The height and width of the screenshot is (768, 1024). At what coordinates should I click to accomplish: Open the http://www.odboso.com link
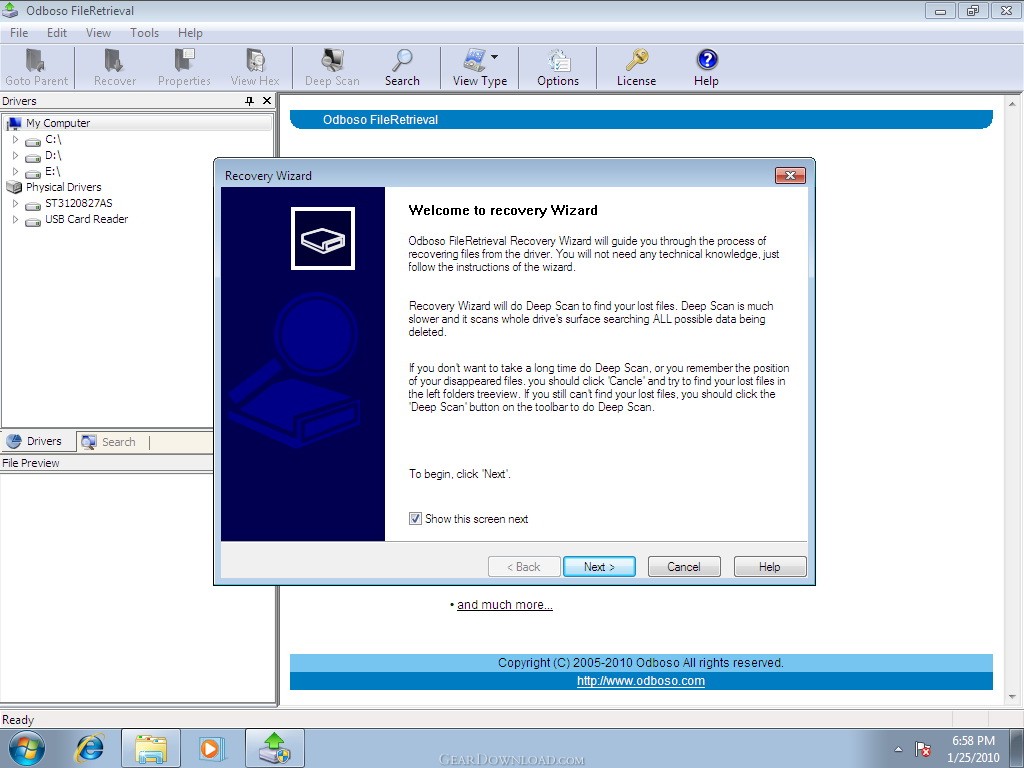[x=641, y=680]
